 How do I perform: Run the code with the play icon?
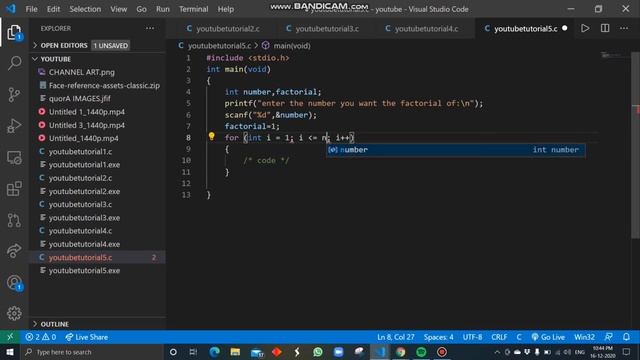tap(585, 28)
